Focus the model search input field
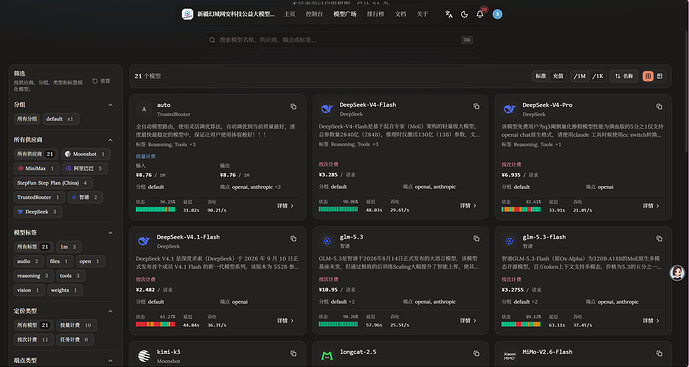This screenshot has width=690, height=367. pos(340,40)
